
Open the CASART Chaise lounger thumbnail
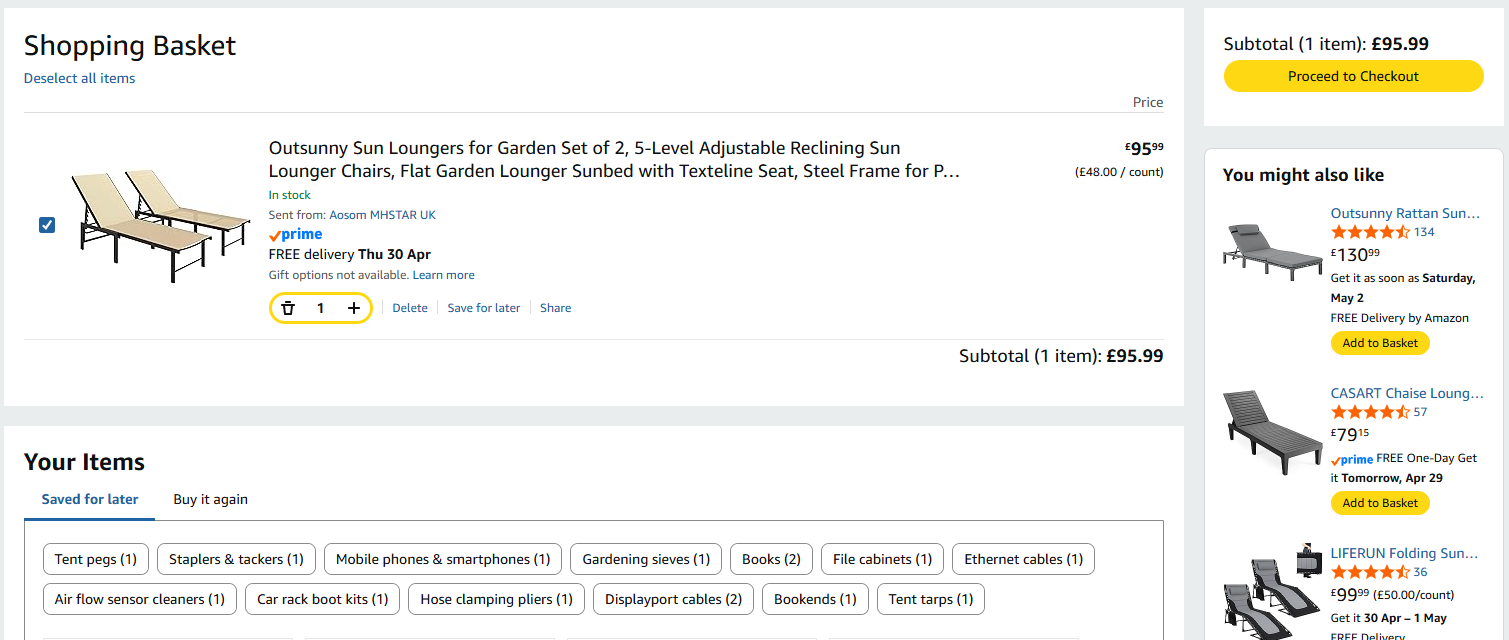click(x=1273, y=432)
